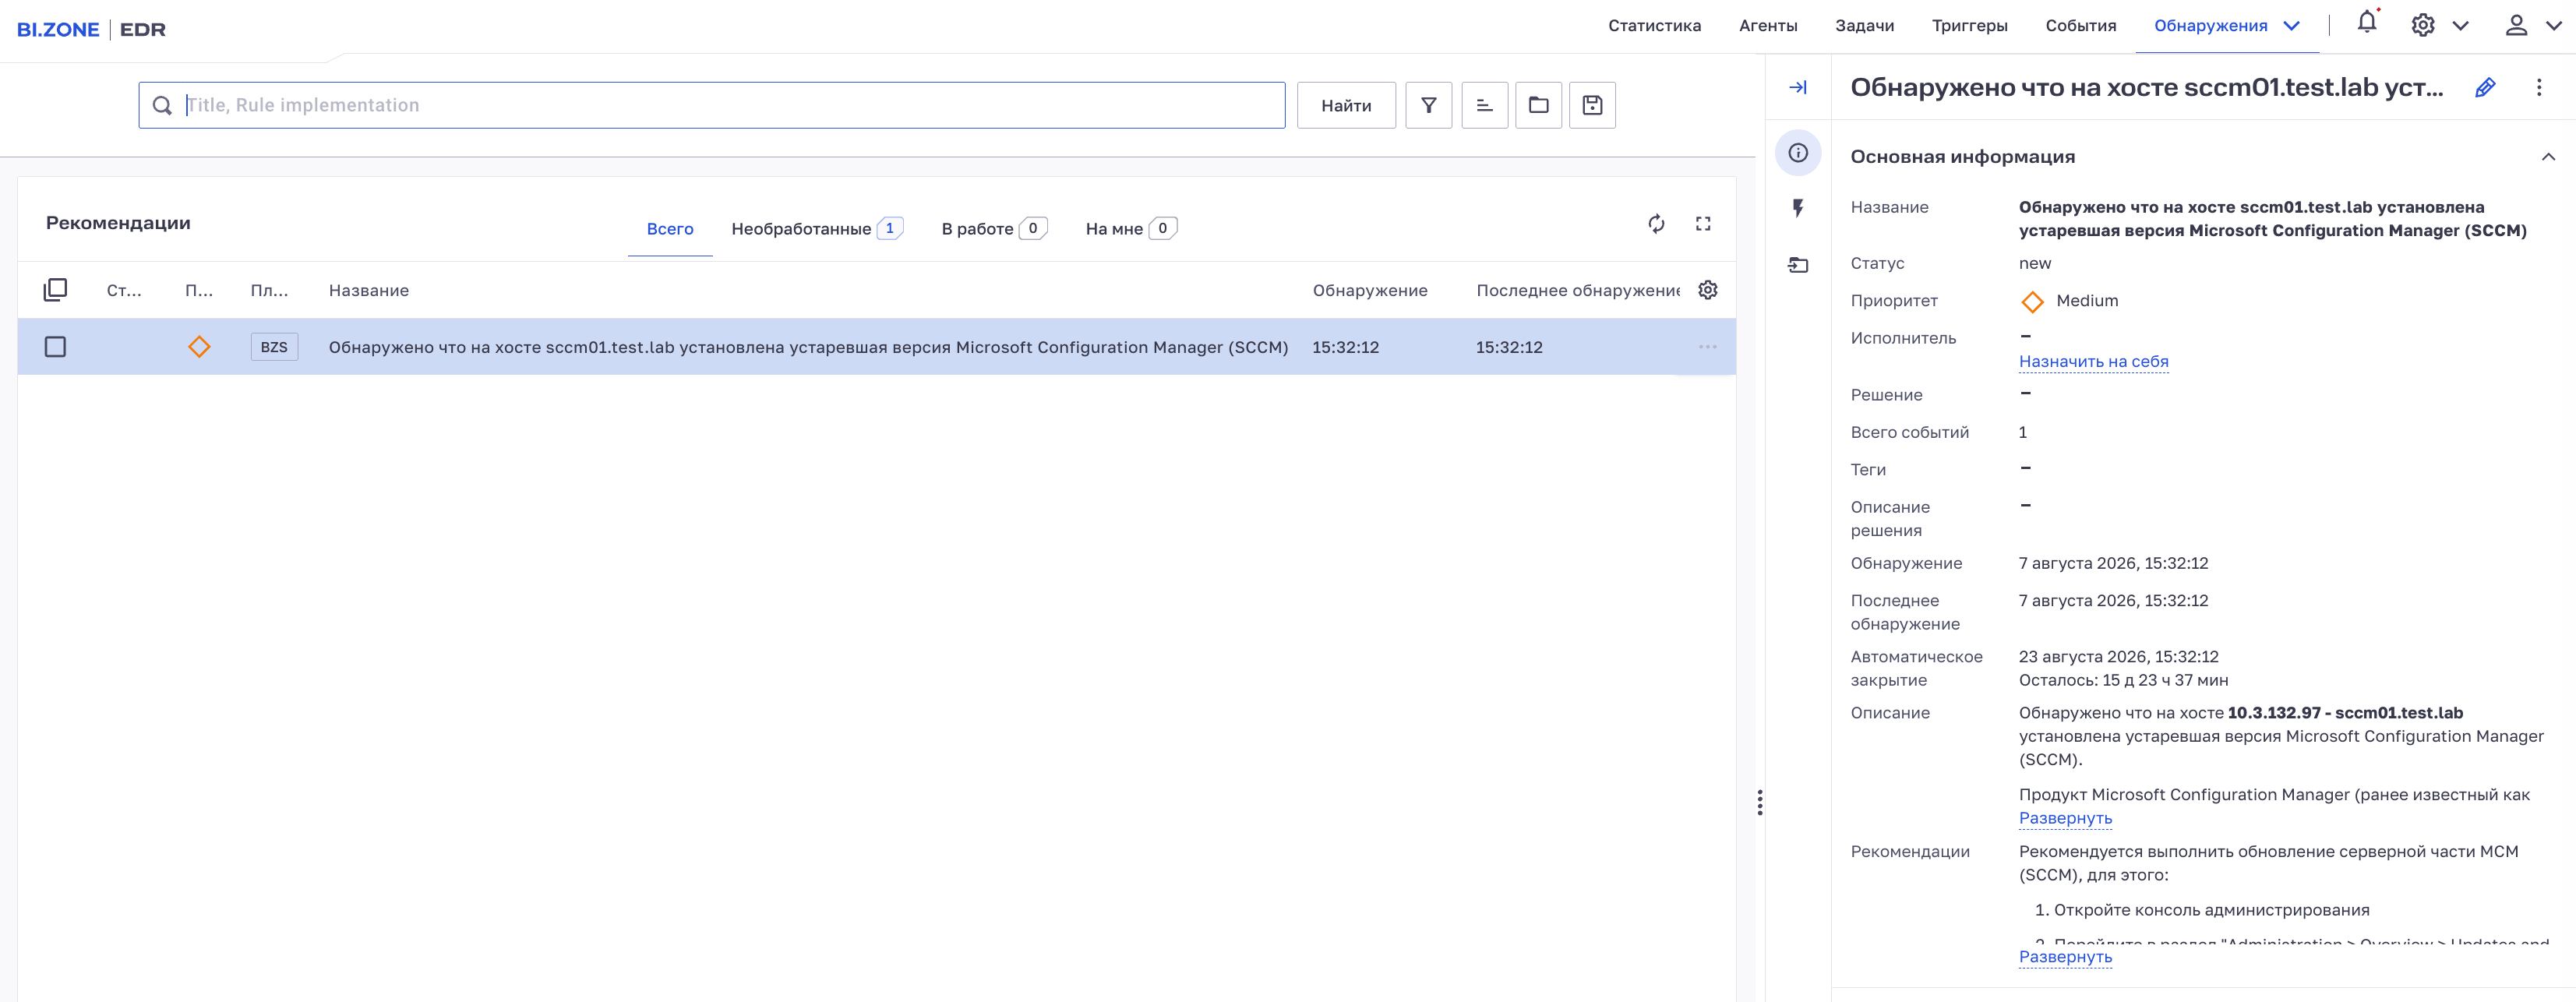Open settings gear in top bar

point(2423,25)
